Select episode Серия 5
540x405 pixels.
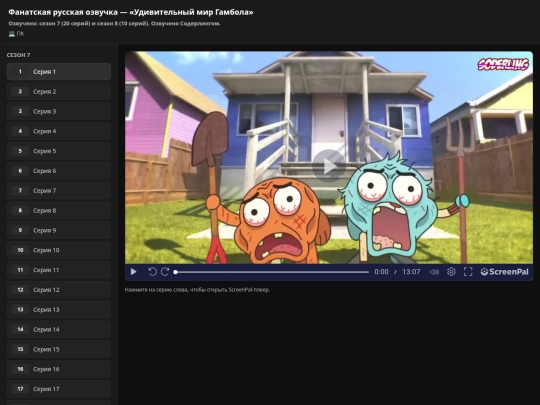(x=59, y=151)
